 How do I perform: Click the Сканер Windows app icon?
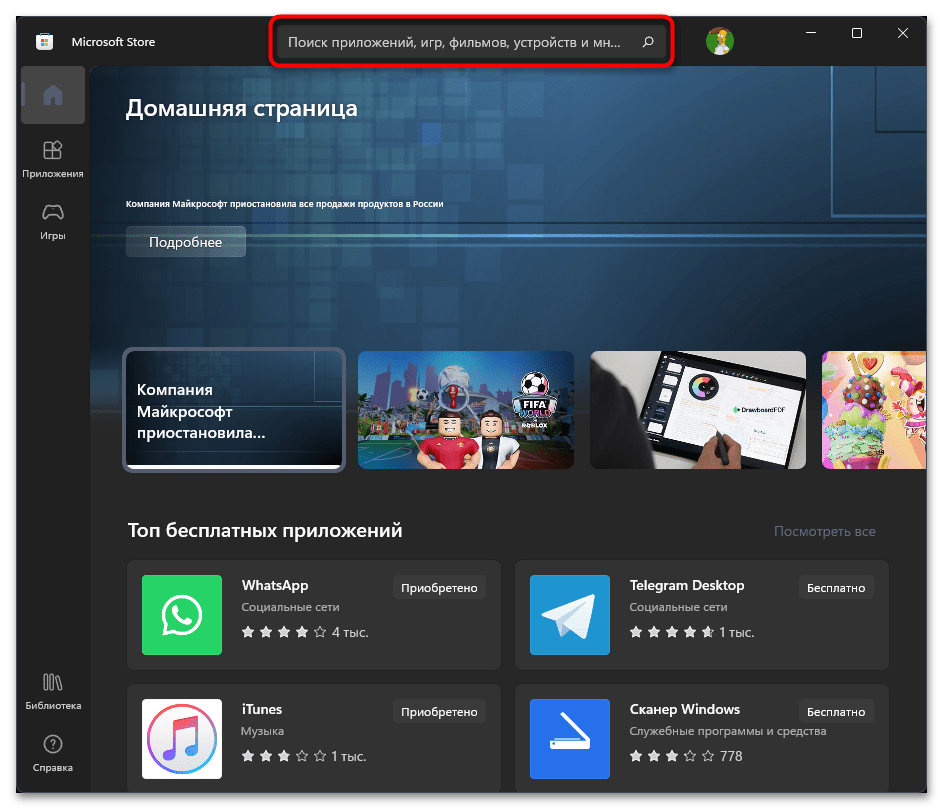(x=569, y=739)
